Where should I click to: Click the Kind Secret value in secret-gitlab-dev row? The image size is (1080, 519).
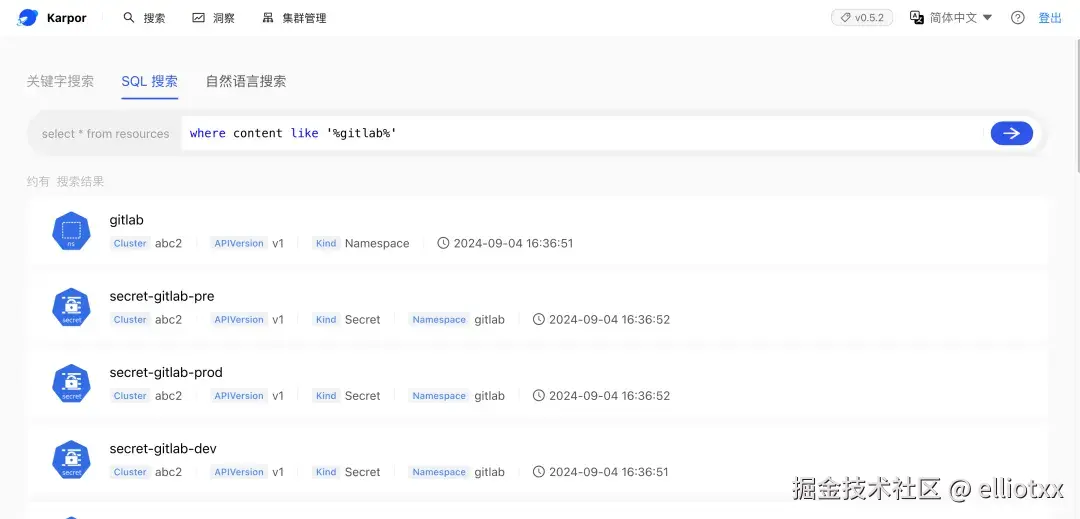click(x=362, y=472)
